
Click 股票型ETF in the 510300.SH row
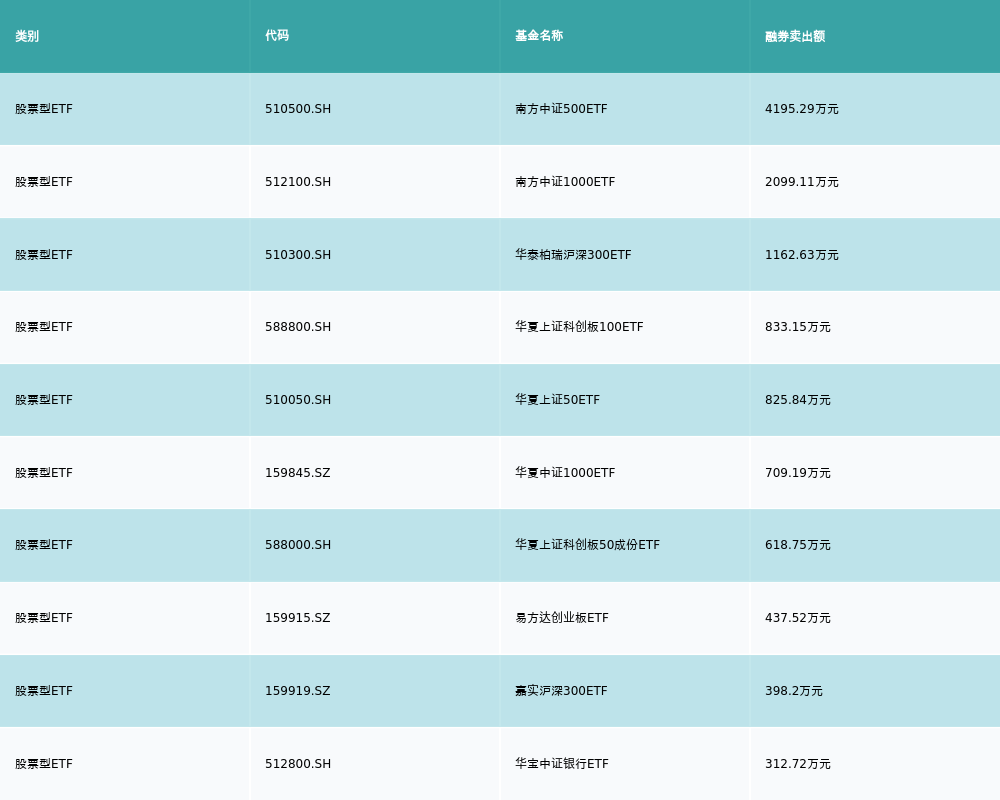[44, 255]
